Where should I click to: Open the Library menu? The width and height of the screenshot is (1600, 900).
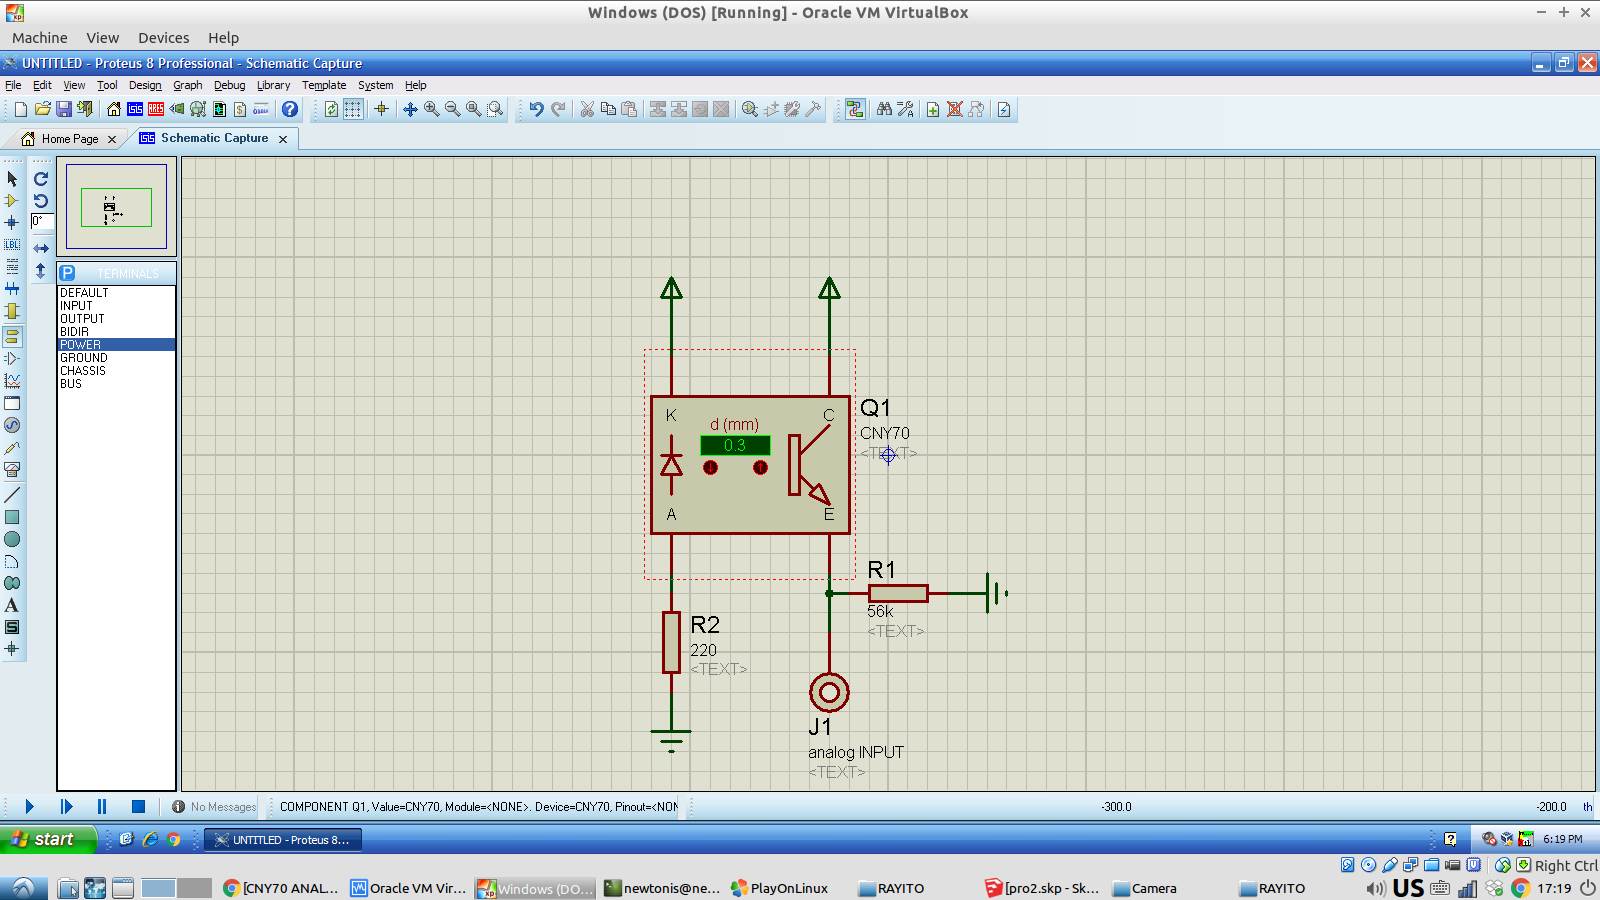(x=273, y=85)
